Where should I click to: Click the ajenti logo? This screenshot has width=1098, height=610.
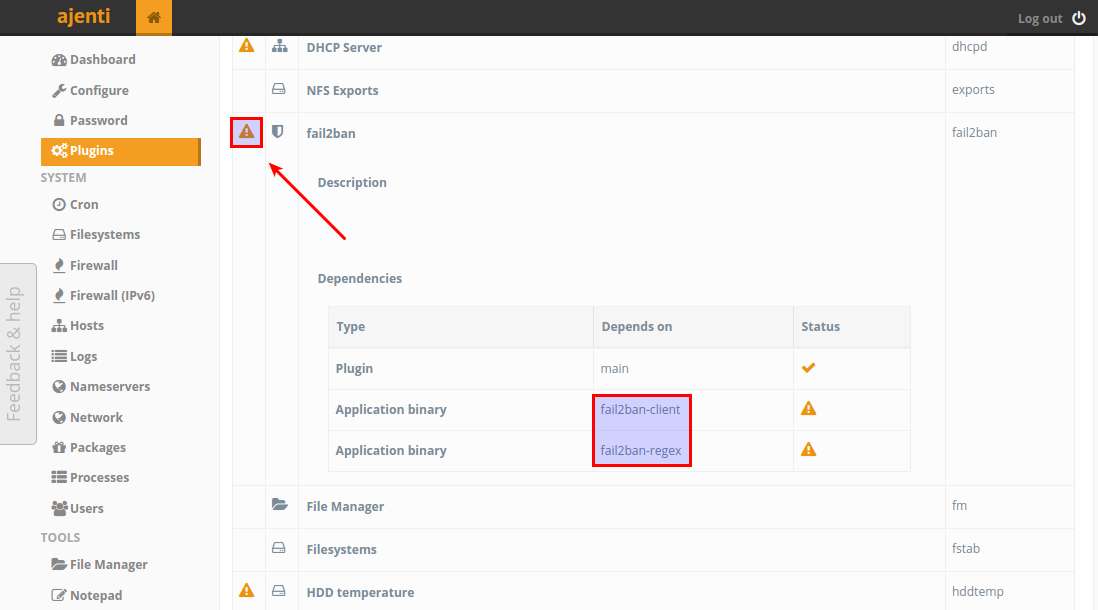83,16
